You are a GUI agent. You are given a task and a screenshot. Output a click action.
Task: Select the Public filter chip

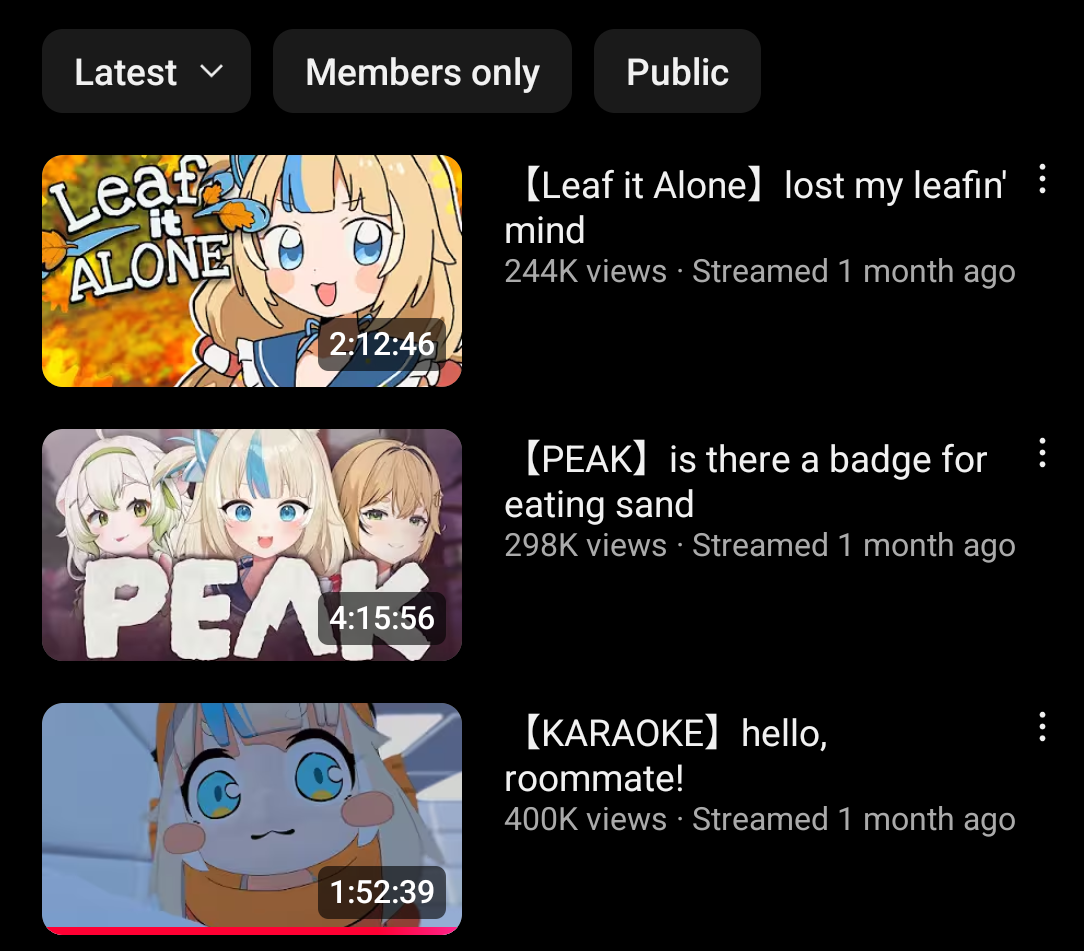678,71
